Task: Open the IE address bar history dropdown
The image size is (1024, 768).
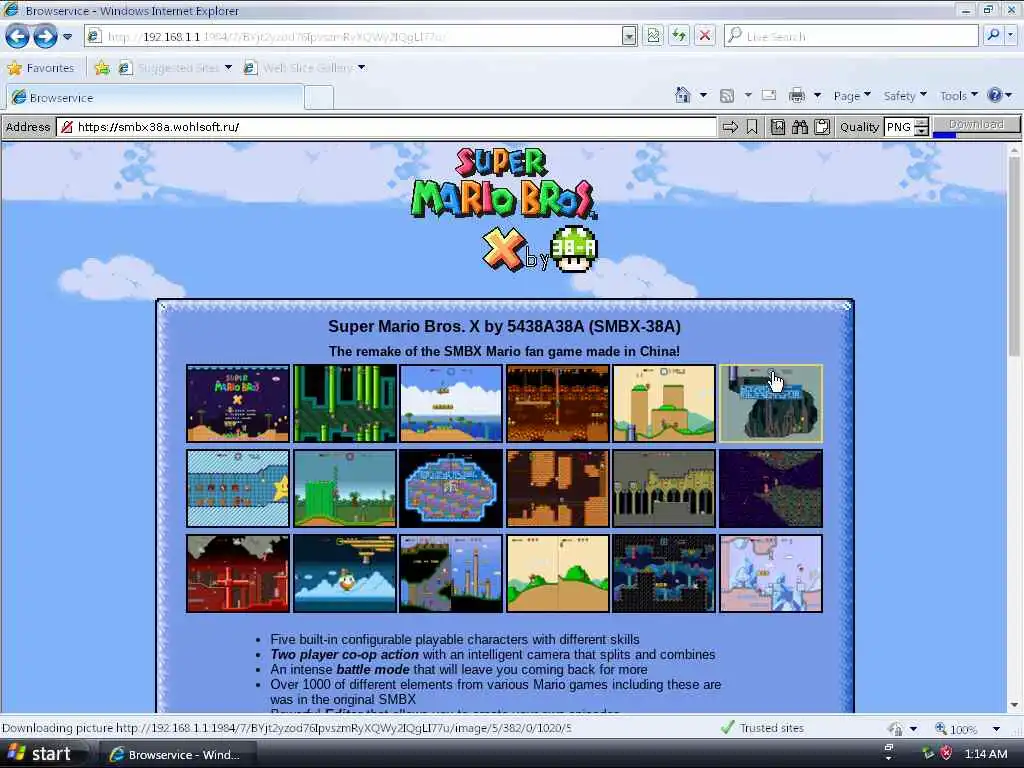Action: click(628, 36)
